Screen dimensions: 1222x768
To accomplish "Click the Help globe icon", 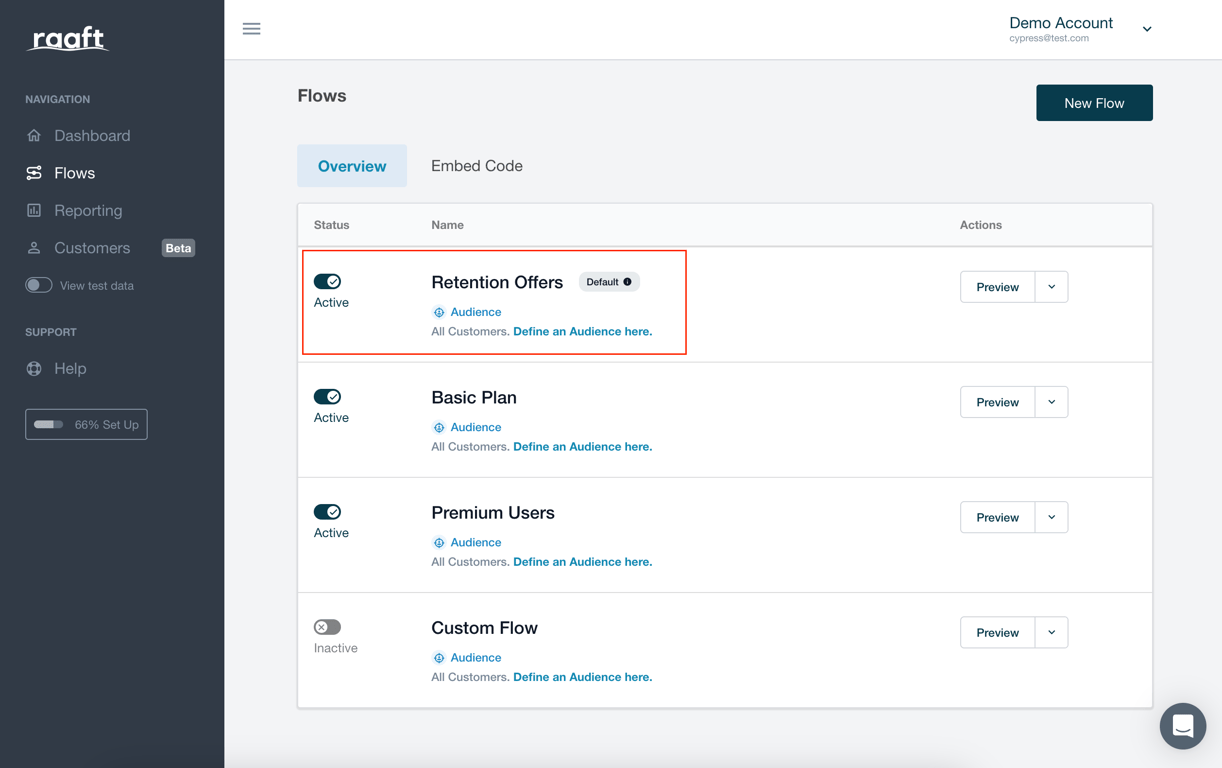I will [x=34, y=368].
